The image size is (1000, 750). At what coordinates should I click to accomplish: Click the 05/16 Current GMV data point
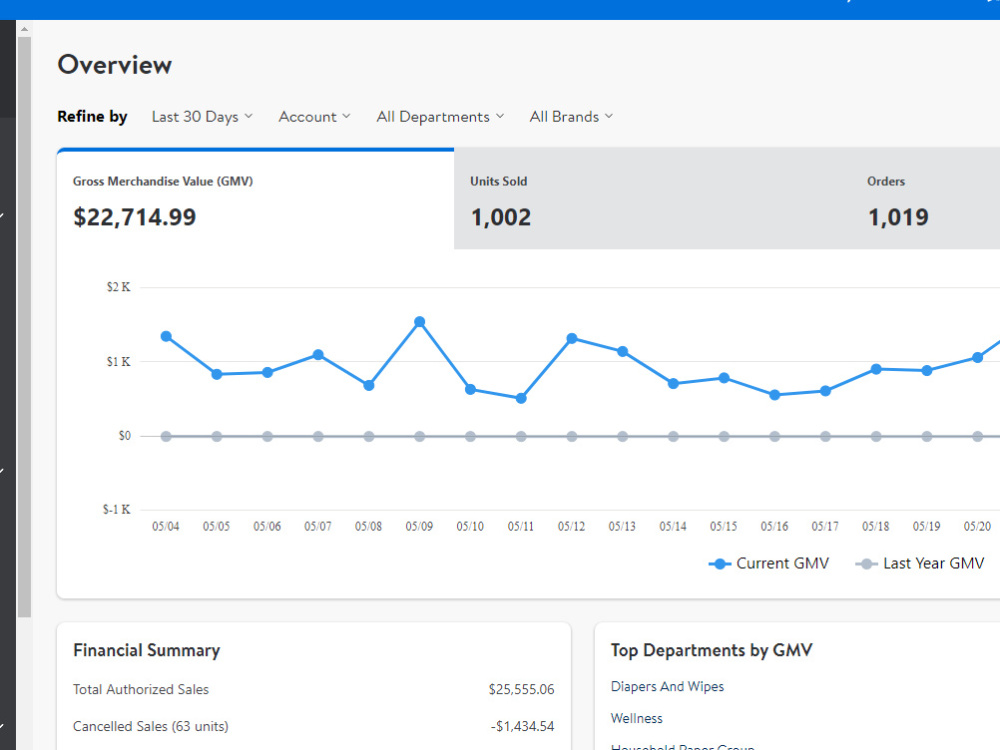click(775, 395)
